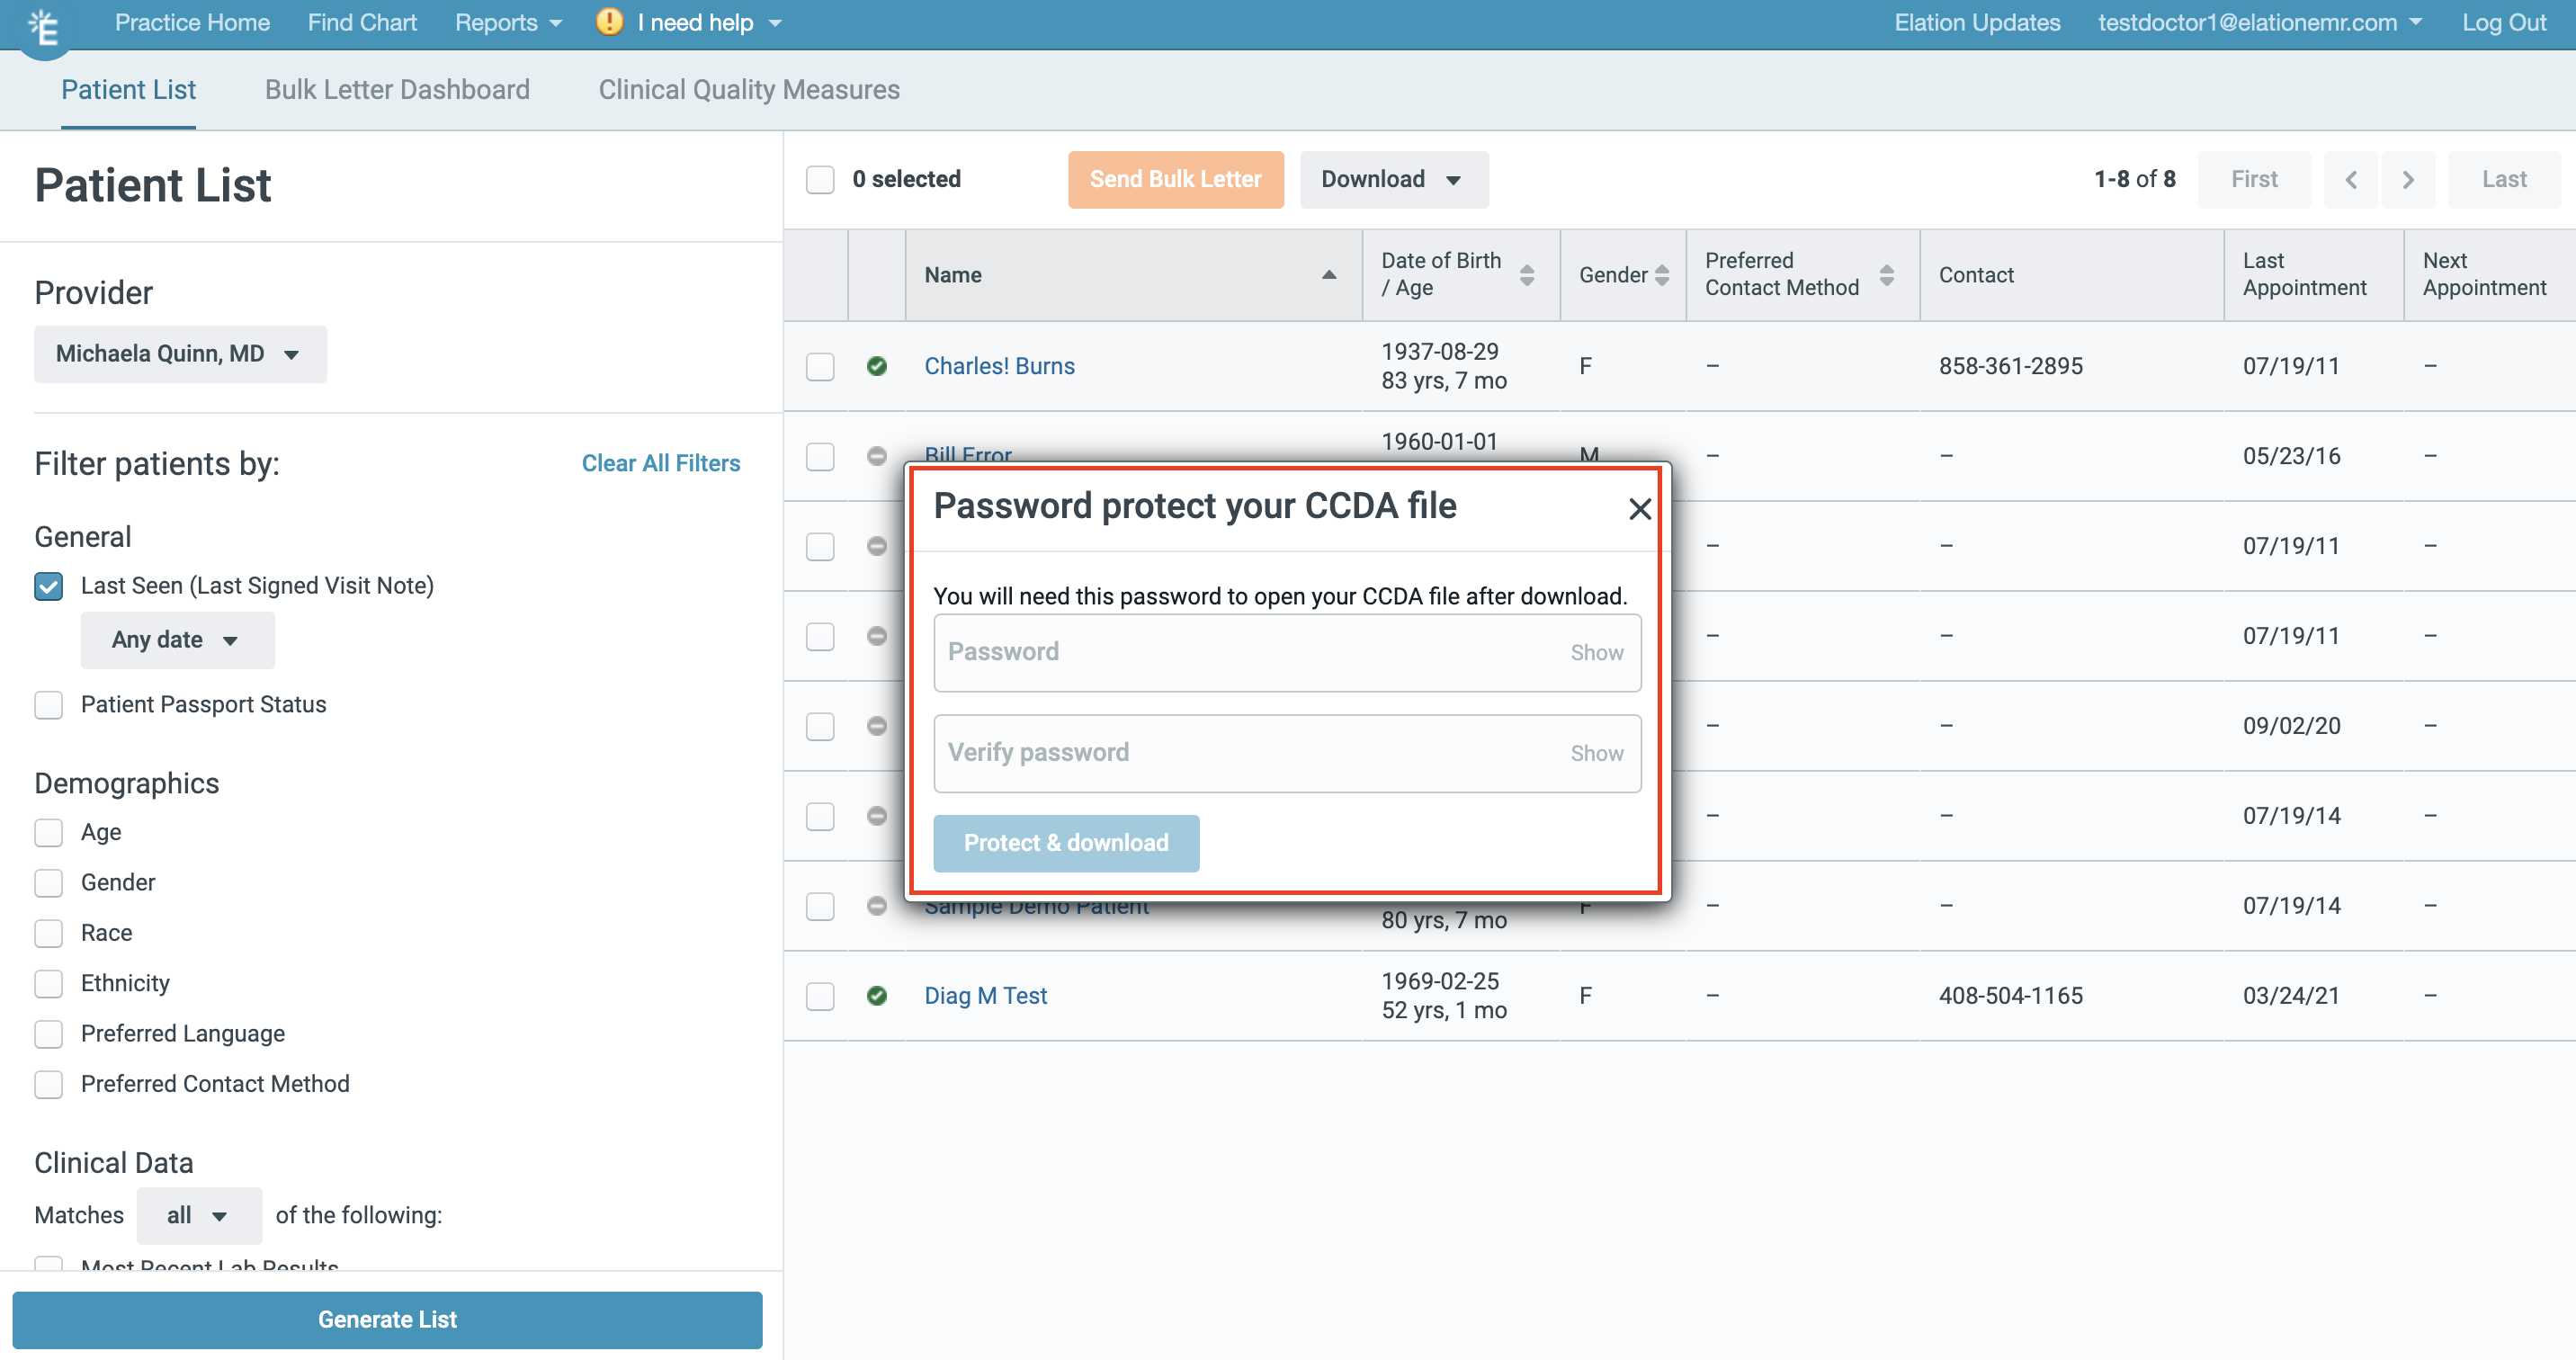Click the green status icon on Charles! Burns row

point(877,366)
